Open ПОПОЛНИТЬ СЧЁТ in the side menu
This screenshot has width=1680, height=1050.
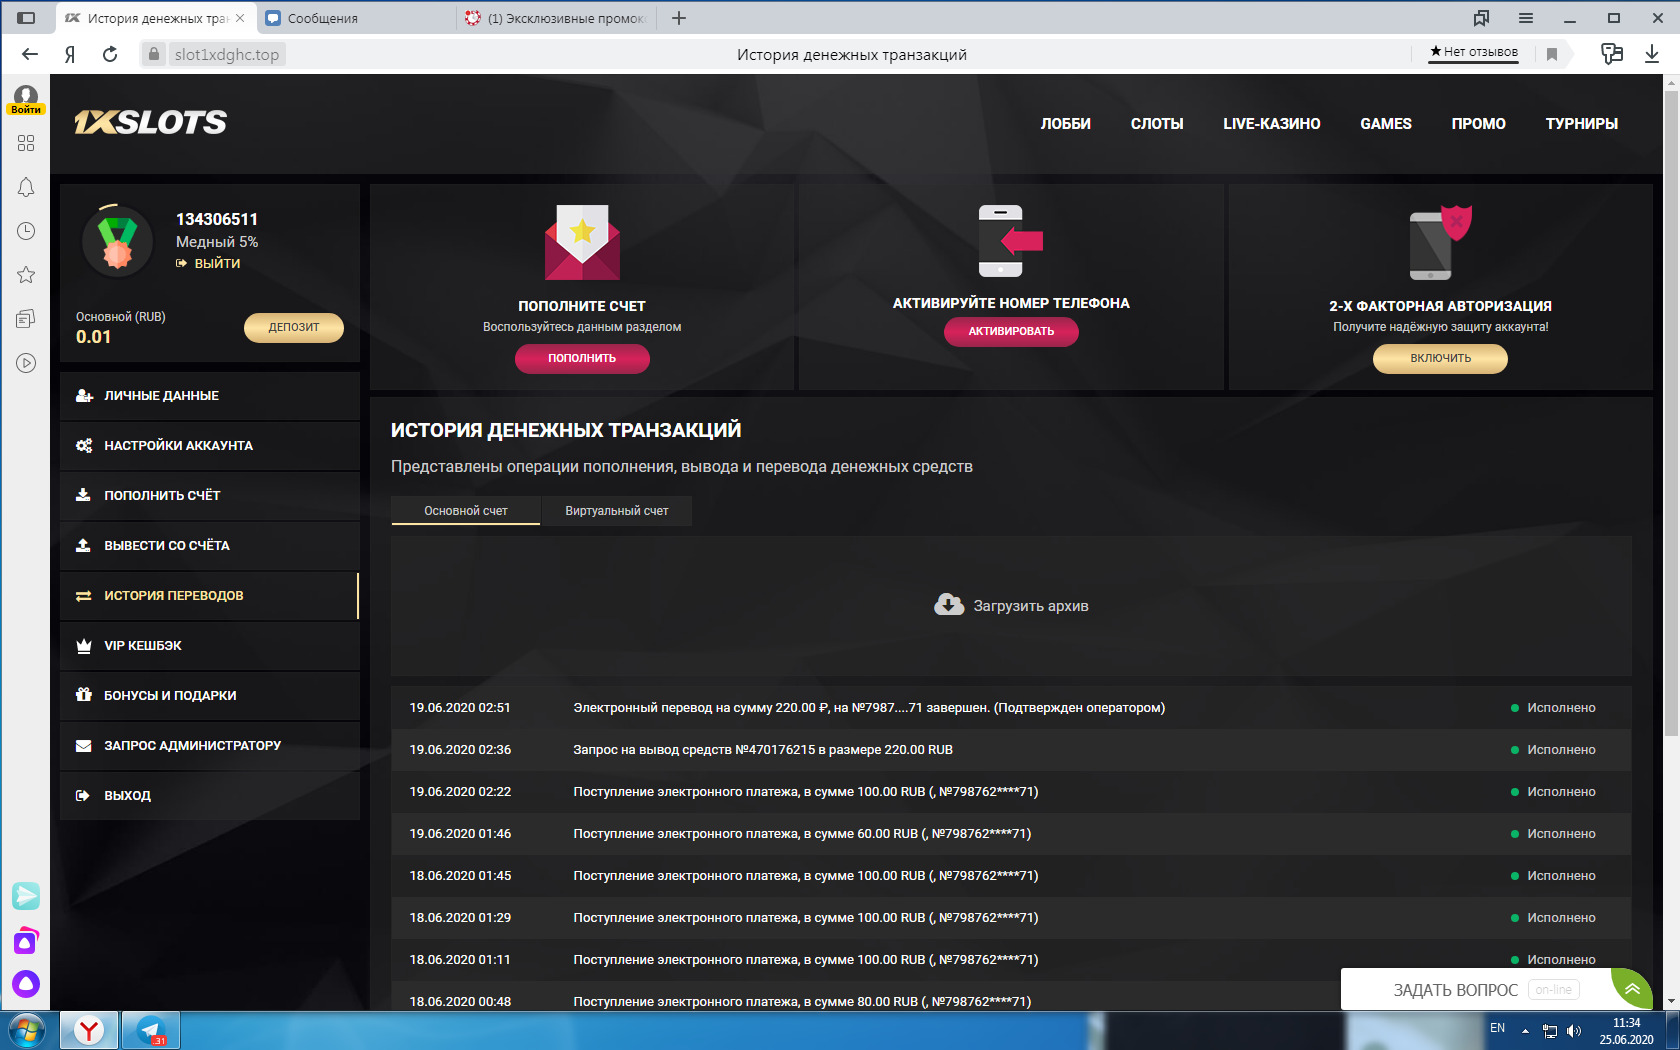pyautogui.click(x=210, y=496)
